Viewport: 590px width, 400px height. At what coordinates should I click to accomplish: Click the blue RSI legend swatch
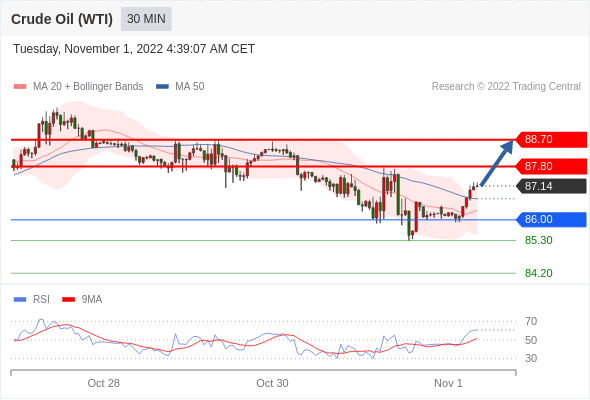pyautogui.click(x=20, y=300)
